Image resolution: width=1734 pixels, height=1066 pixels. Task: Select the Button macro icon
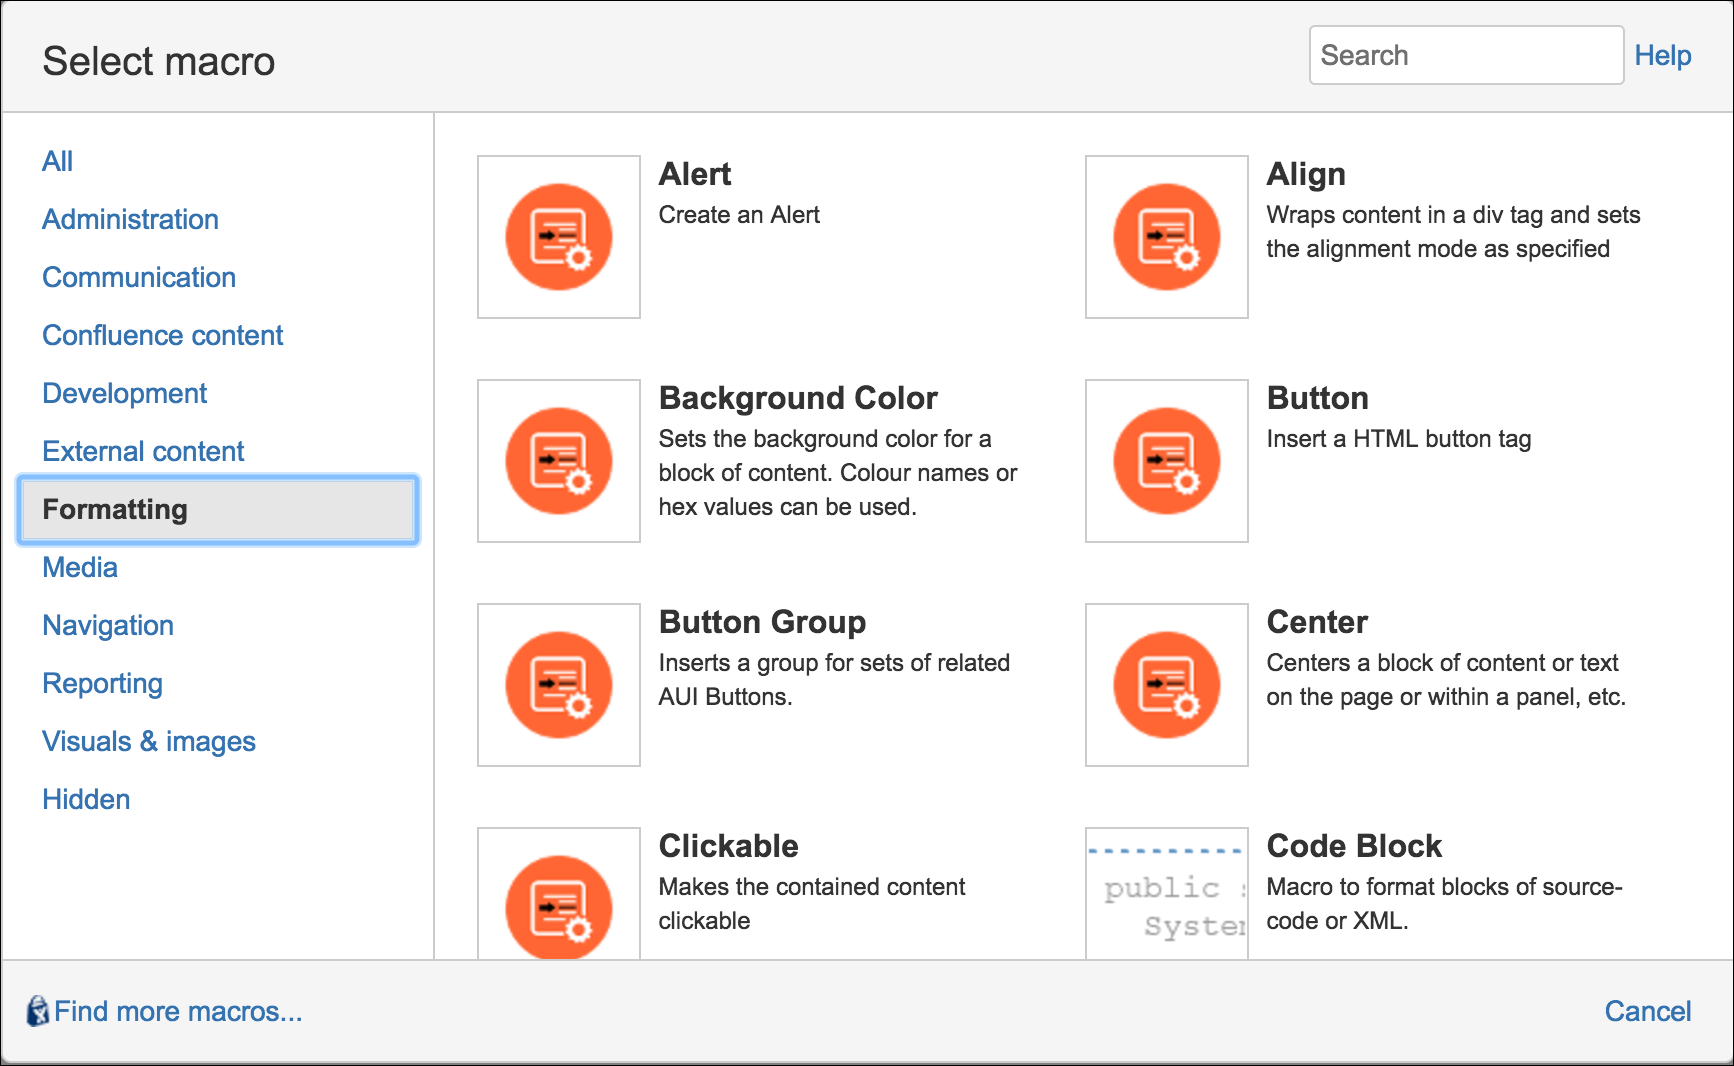click(x=1167, y=461)
